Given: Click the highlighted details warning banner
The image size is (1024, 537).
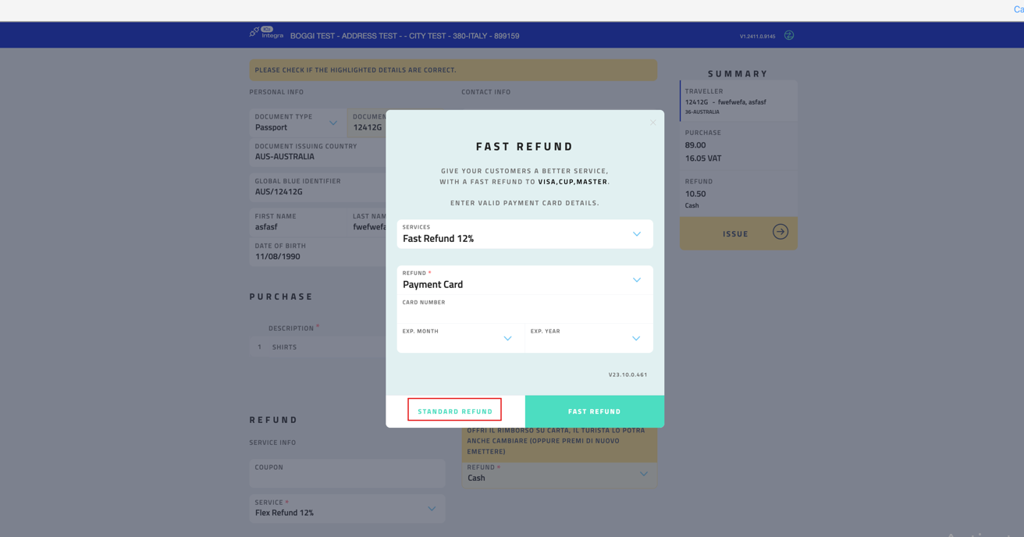Looking at the screenshot, I should click(453, 70).
